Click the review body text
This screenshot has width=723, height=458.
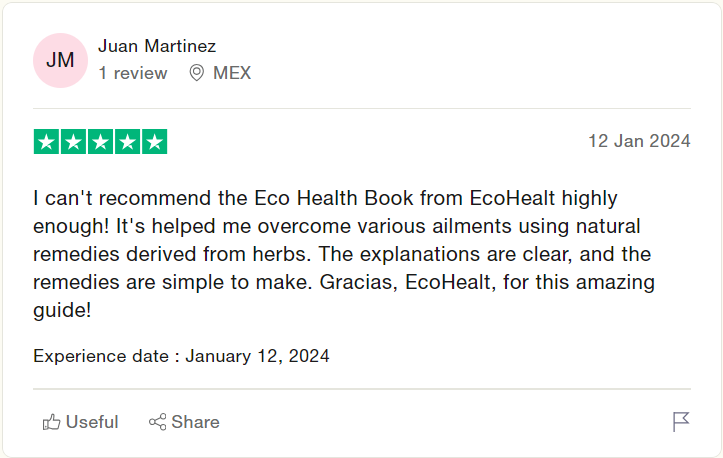click(344, 254)
